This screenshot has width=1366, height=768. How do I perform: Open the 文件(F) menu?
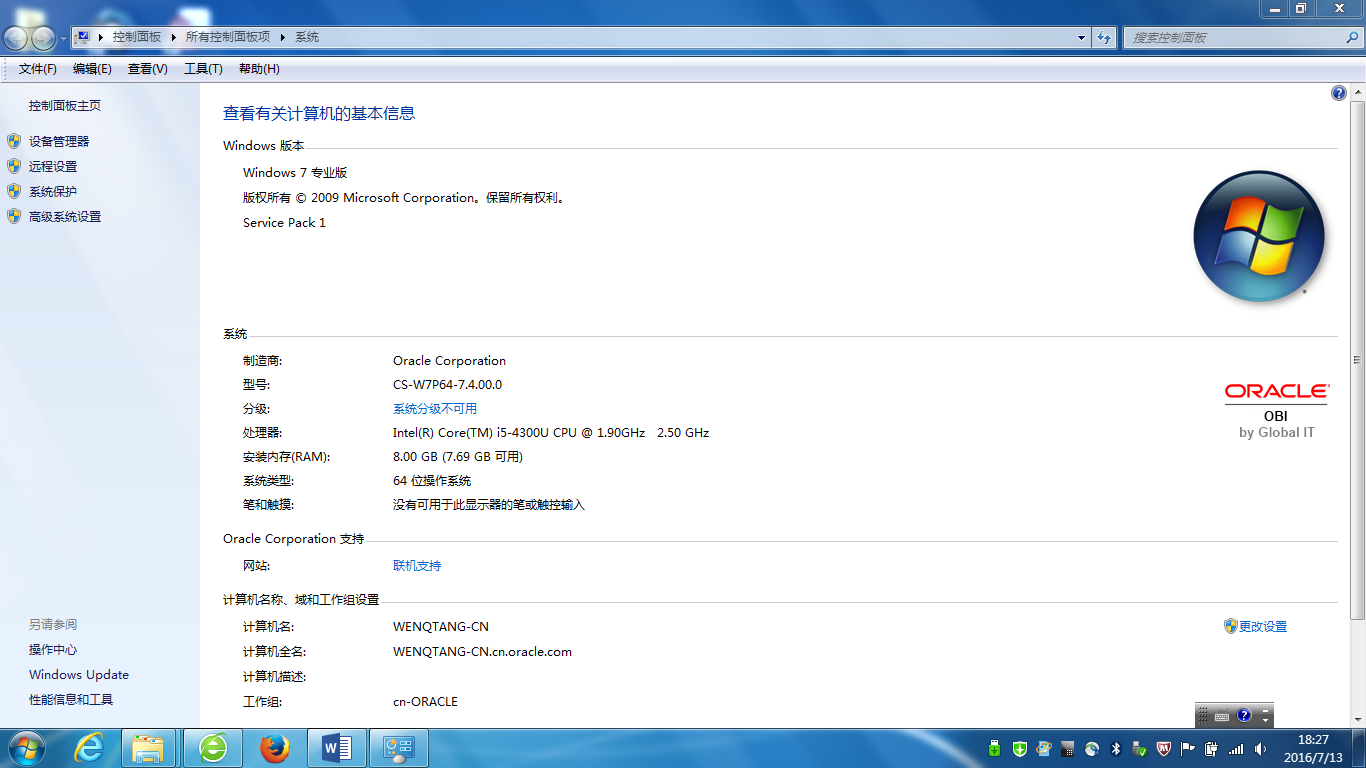[38, 69]
